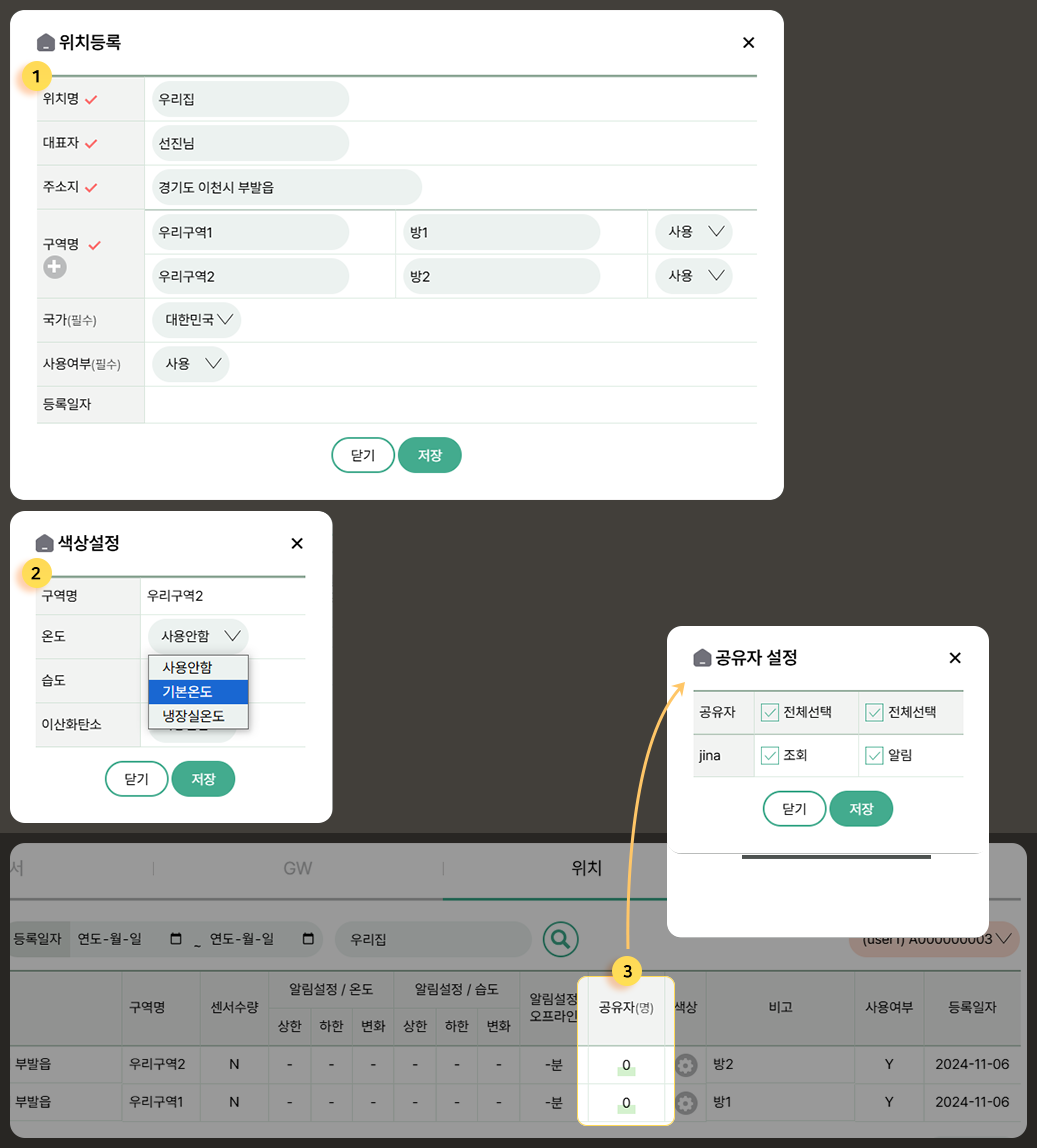The height and width of the screenshot is (1148, 1037).
Task: Close the 공유자 설정 dialog with X
Action: coord(954,657)
